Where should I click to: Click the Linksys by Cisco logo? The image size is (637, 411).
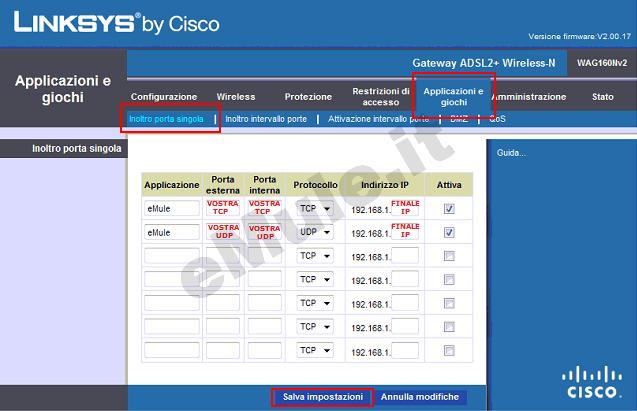[116, 22]
